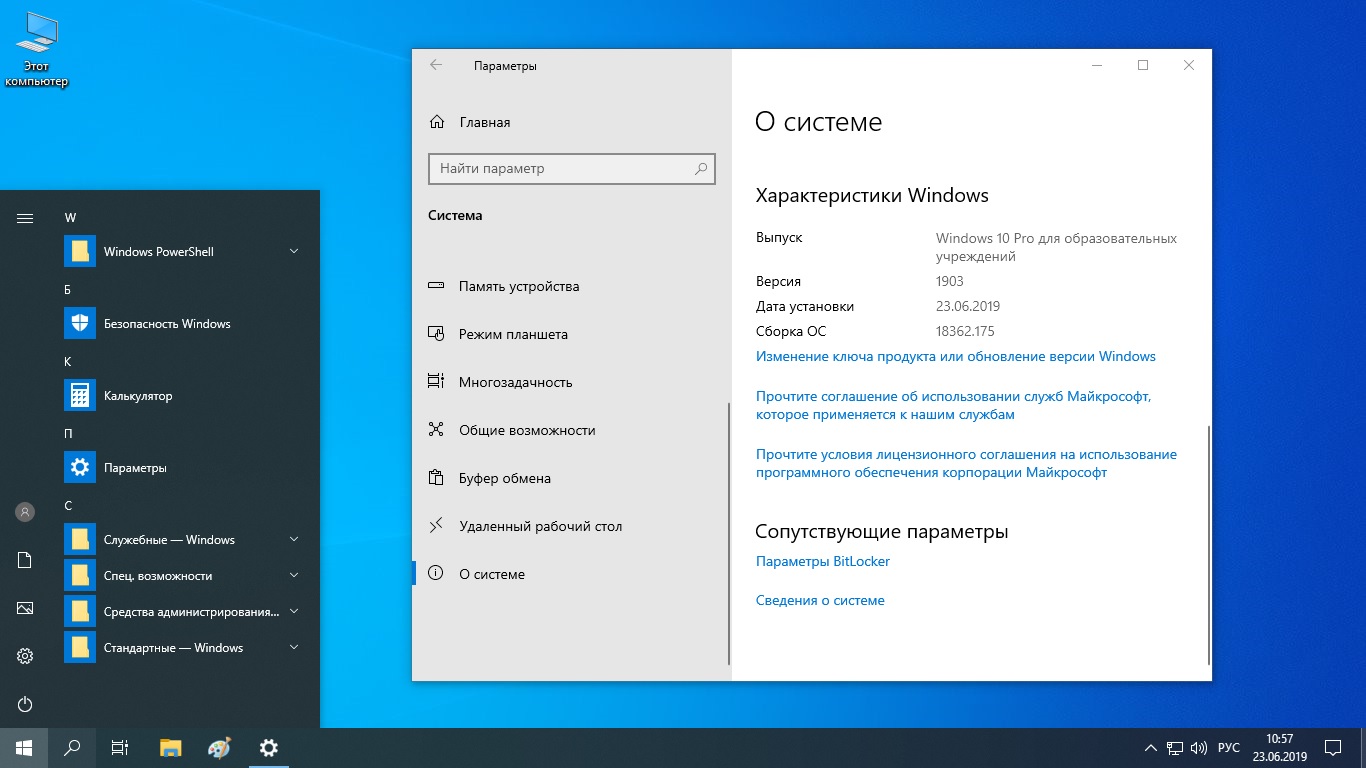The width and height of the screenshot is (1366, 768).
Task: Expand the Служебные — Windows folder chevron
Action: [x=294, y=539]
